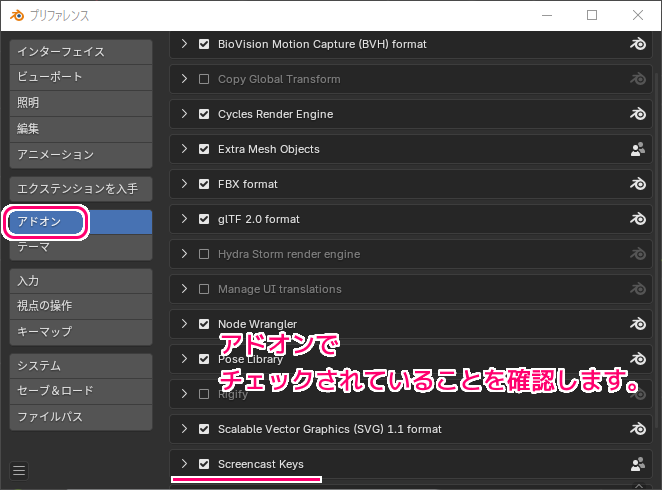Toggle Node Wrangler addon checkbox
Image resolution: width=662 pixels, height=490 pixels.
pyautogui.click(x=204, y=324)
